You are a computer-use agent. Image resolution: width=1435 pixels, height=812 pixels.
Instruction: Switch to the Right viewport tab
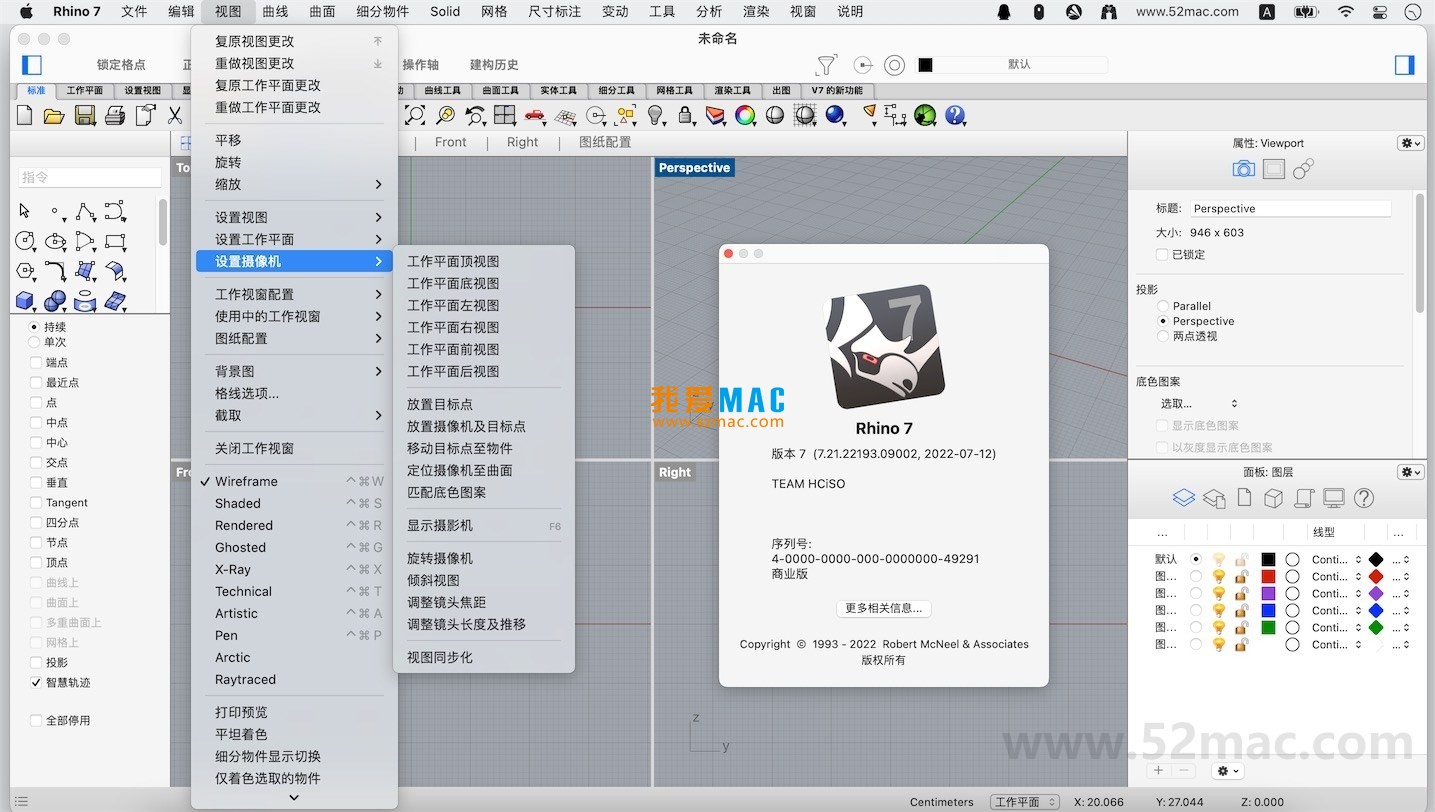(x=522, y=141)
